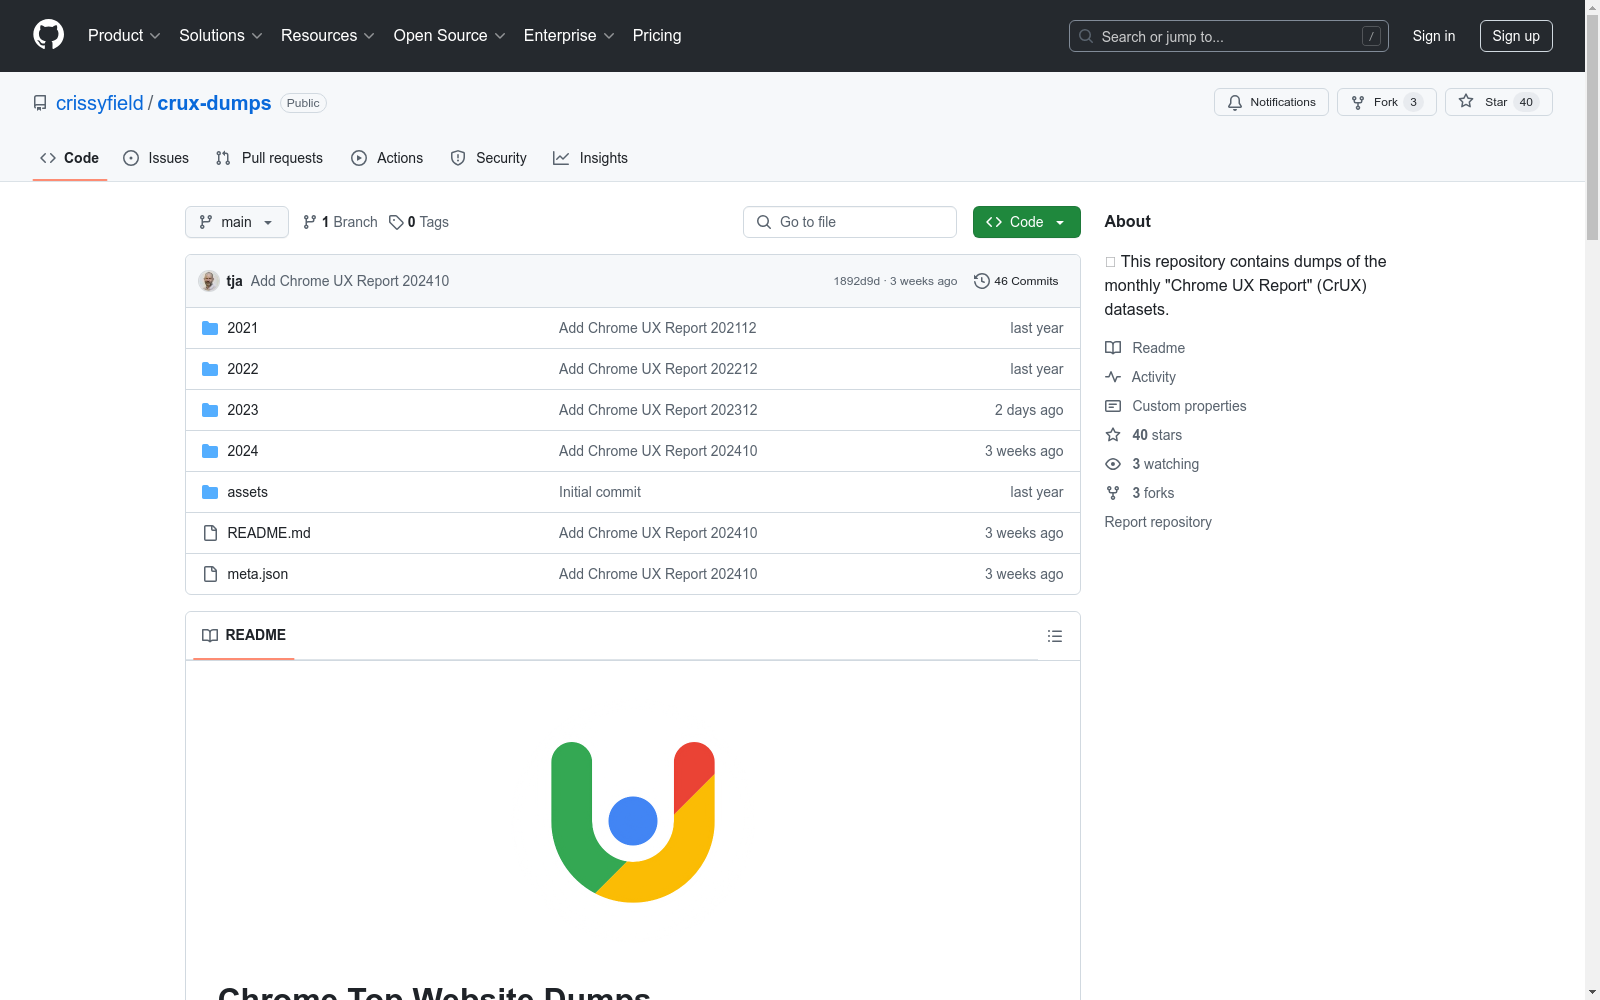Open the Enterprise dropdown
This screenshot has height=1000, width=1600.
[569, 36]
